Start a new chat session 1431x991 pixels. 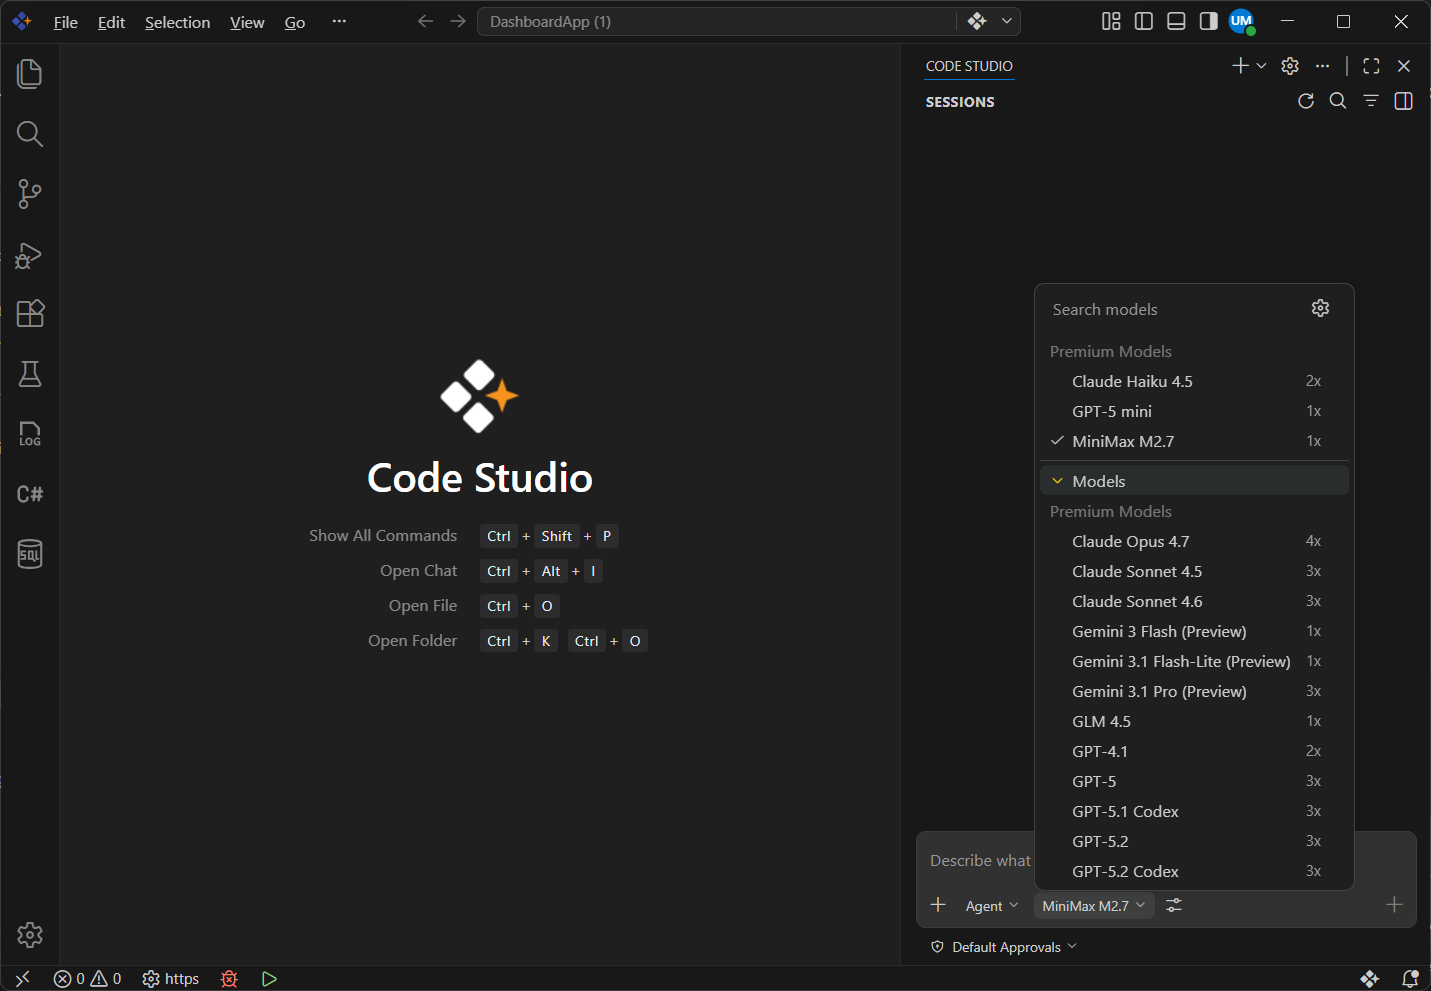point(1240,66)
